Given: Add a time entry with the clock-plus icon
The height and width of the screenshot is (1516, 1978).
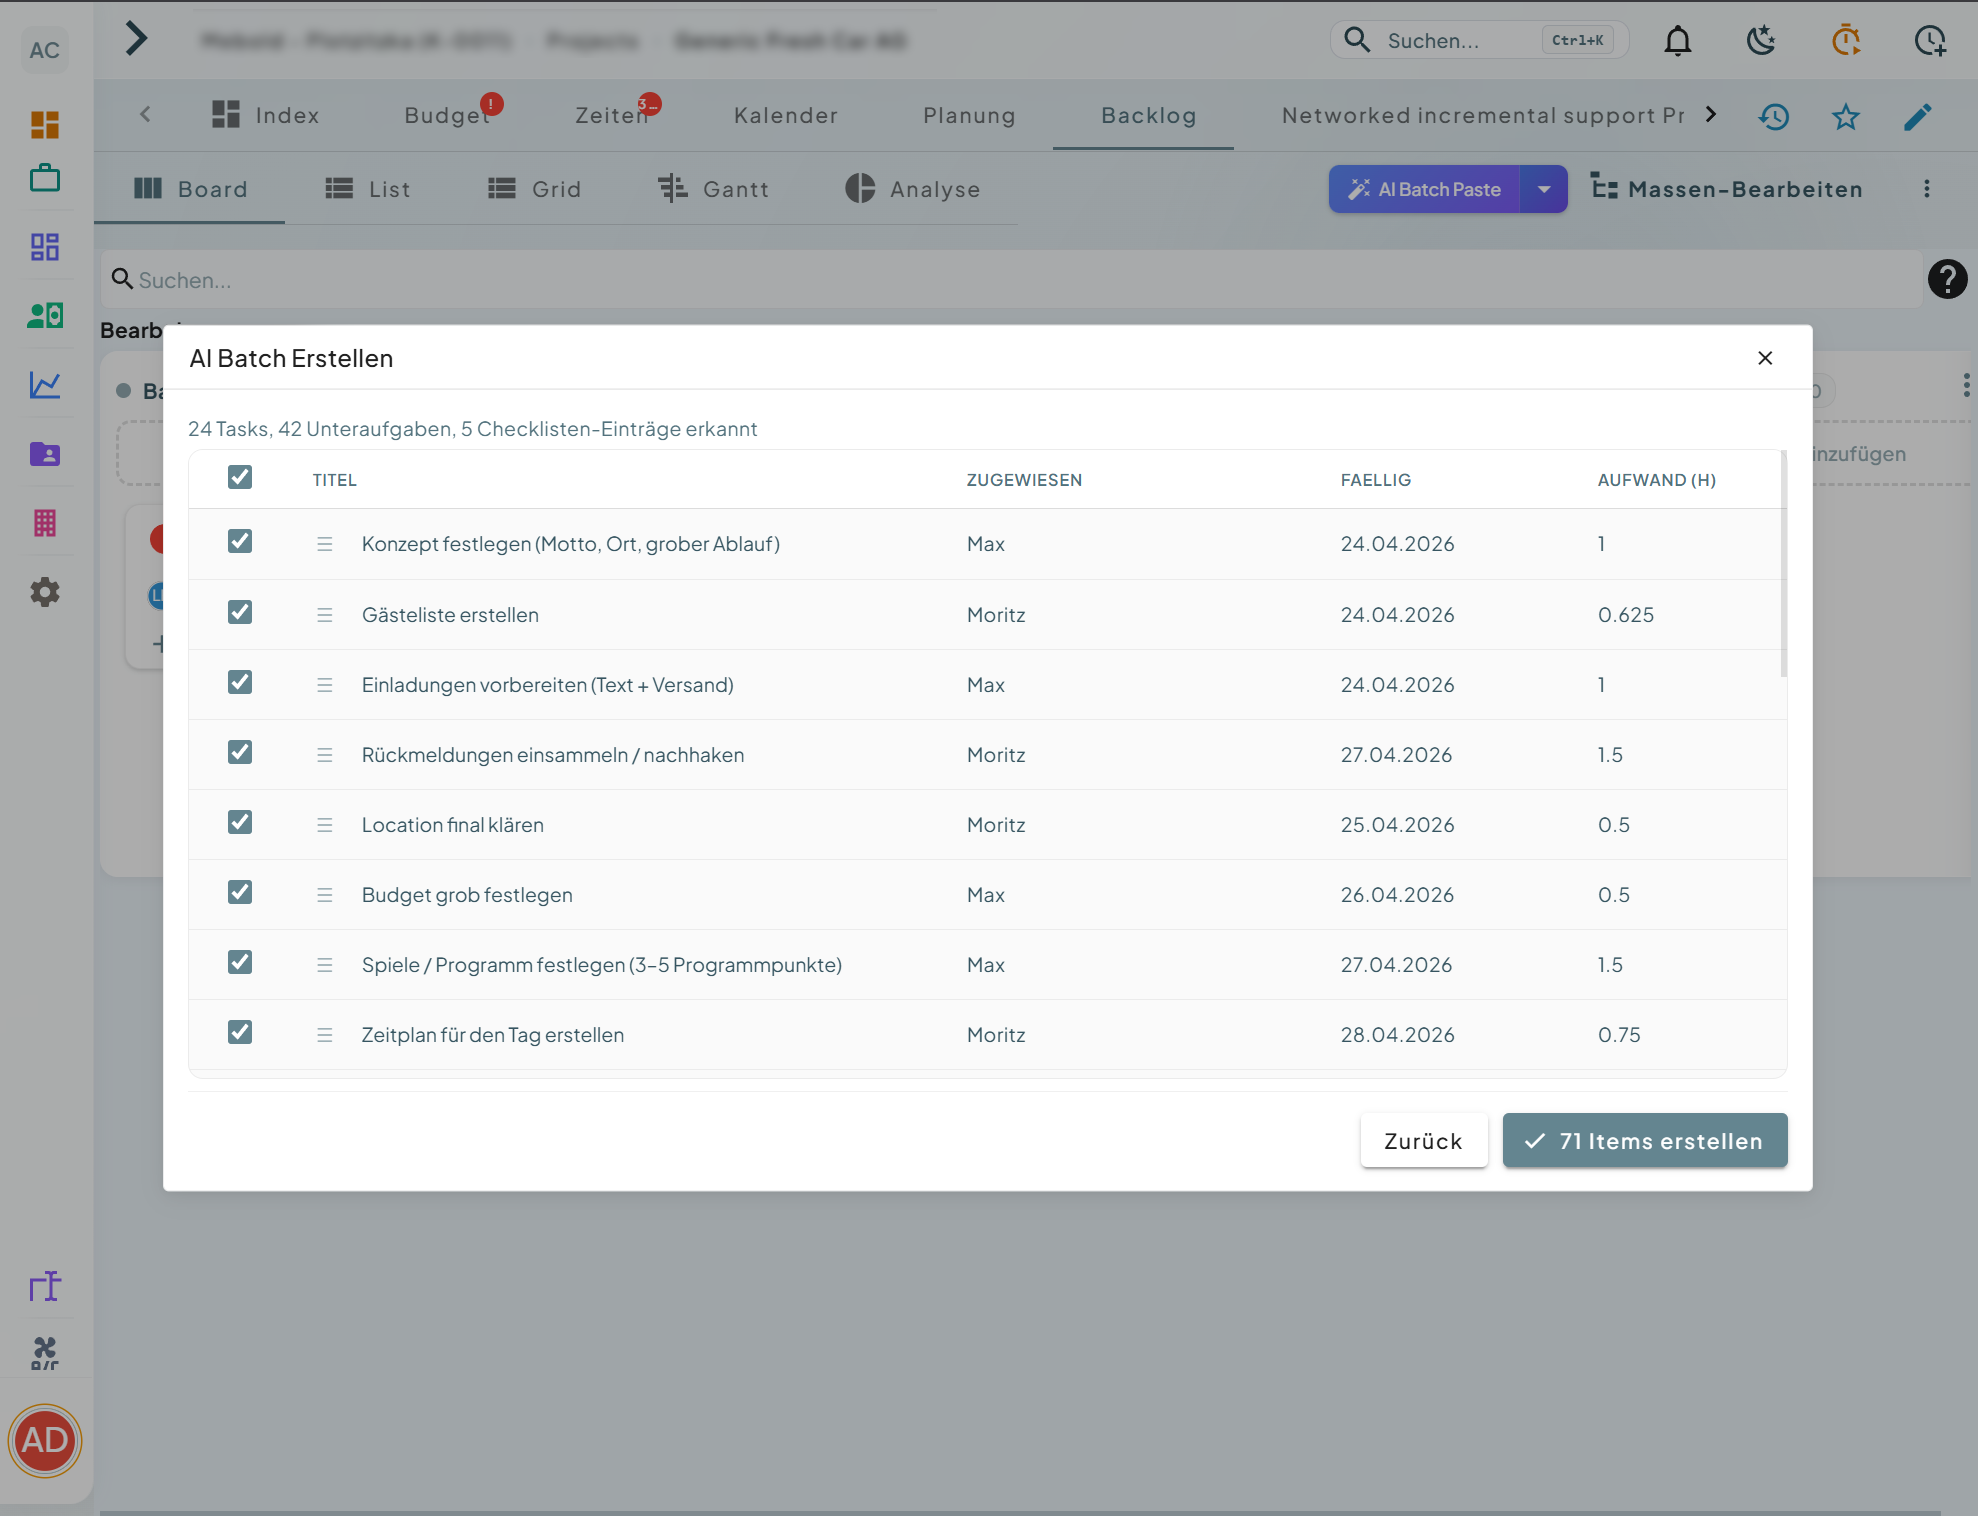Looking at the screenshot, I should point(1930,41).
